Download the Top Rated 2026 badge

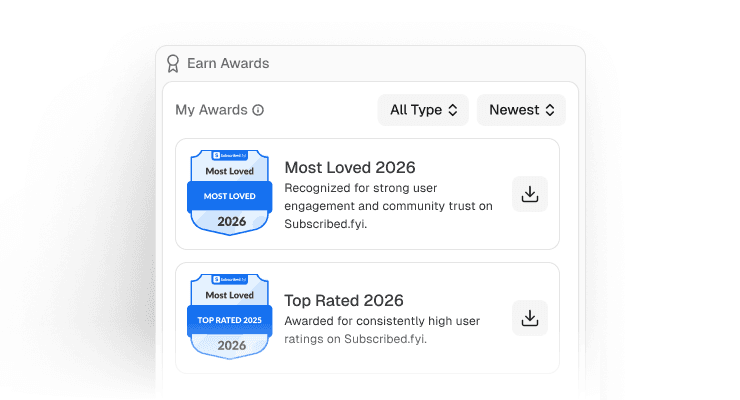[x=530, y=318]
